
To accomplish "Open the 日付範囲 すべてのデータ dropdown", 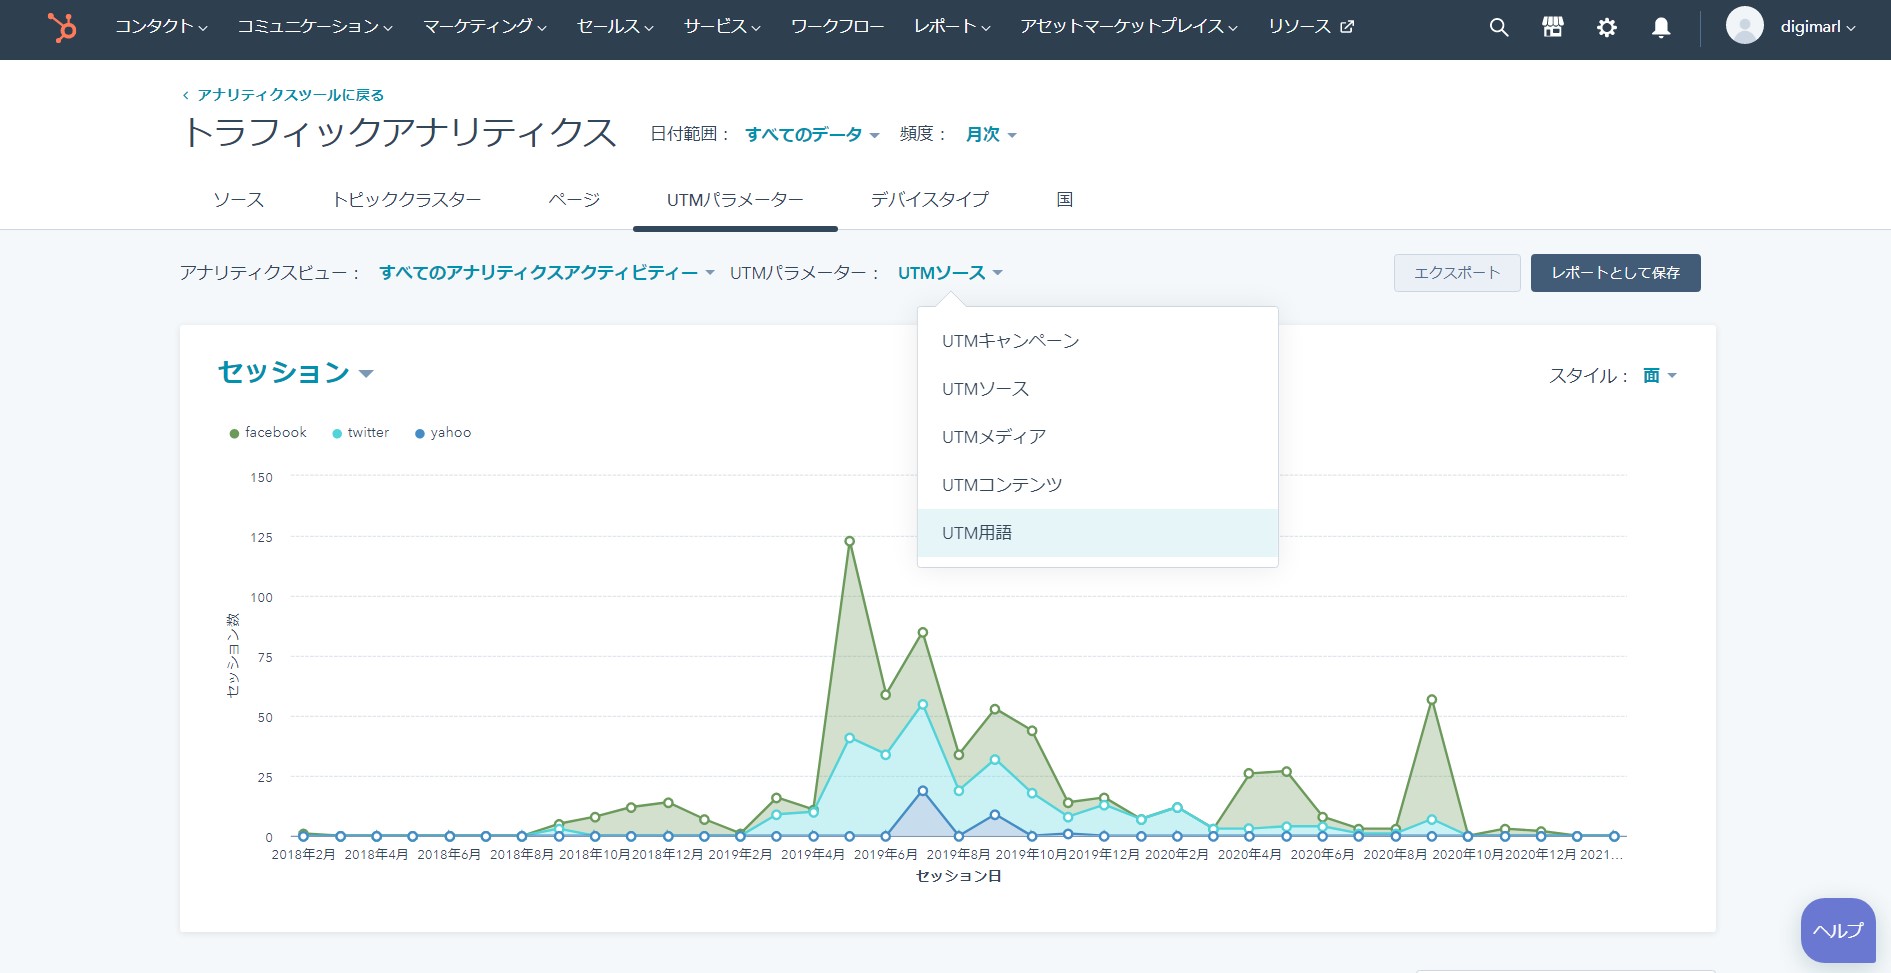I will click(812, 135).
